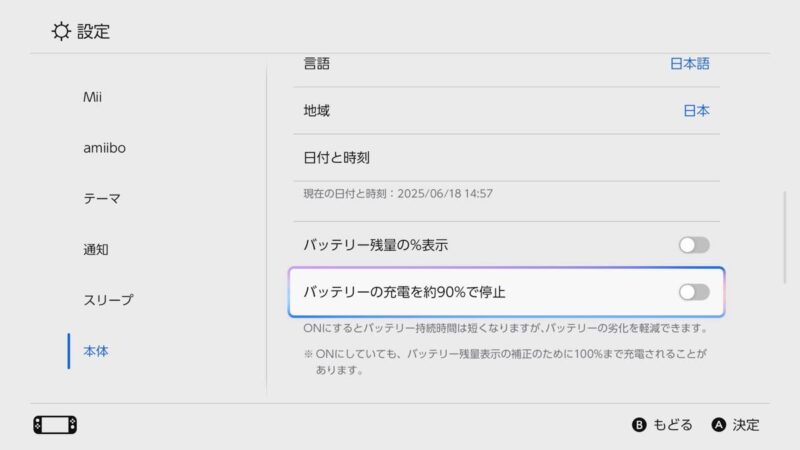This screenshot has height=450, width=800.
Task: Open the 地域 region setting row
Action: pos(507,111)
